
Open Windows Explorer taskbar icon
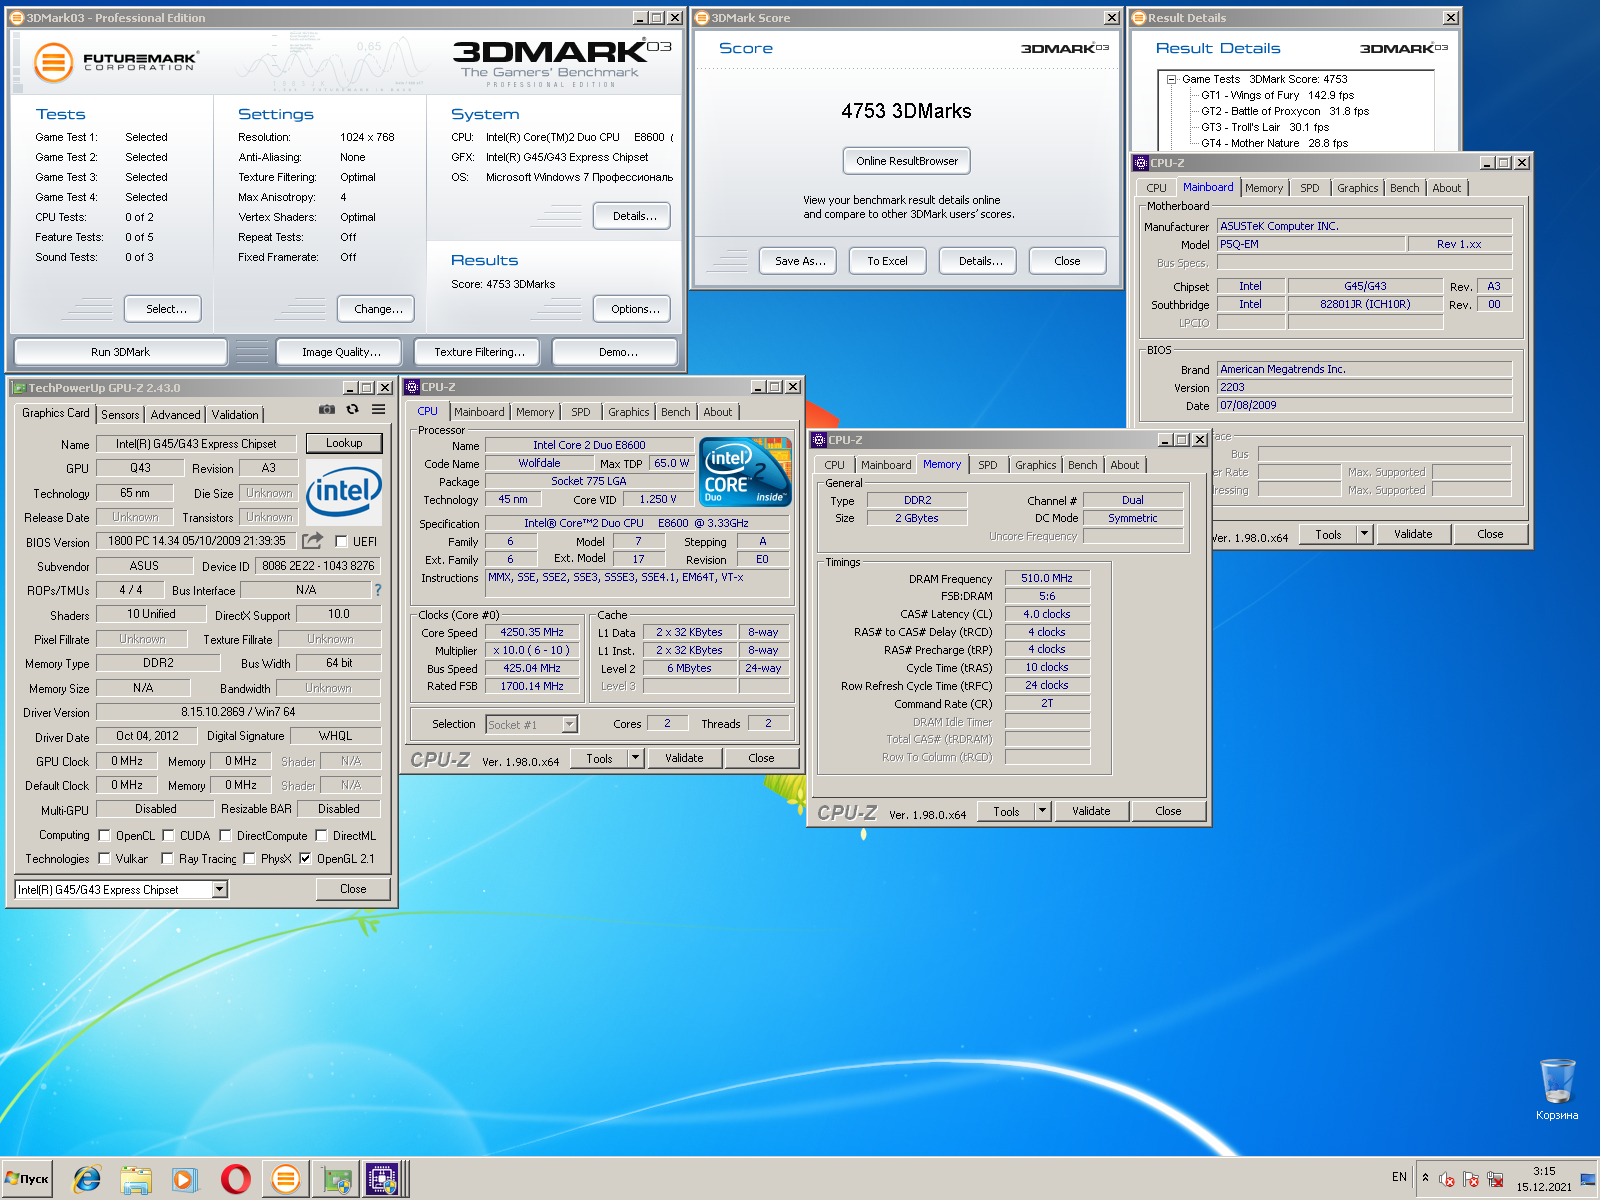pos(135,1179)
